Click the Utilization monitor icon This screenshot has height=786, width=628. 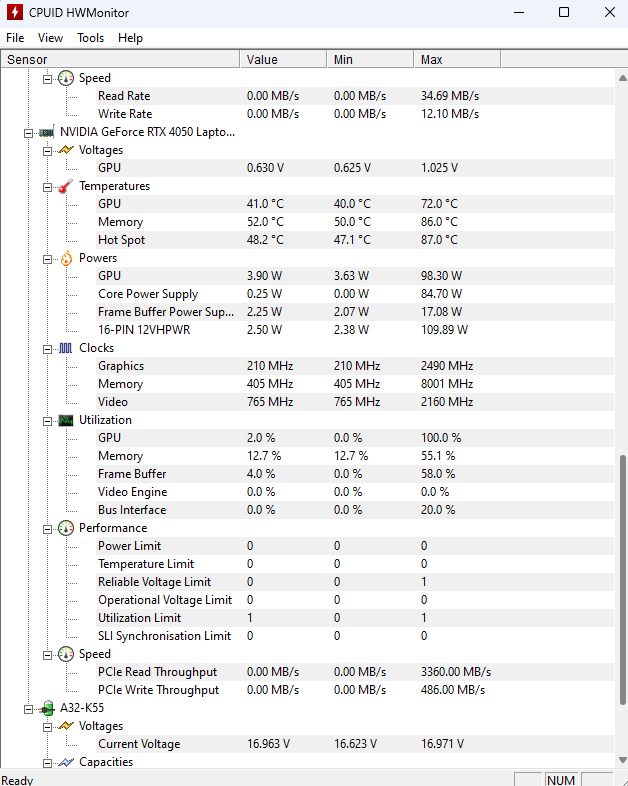pyautogui.click(x=66, y=420)
